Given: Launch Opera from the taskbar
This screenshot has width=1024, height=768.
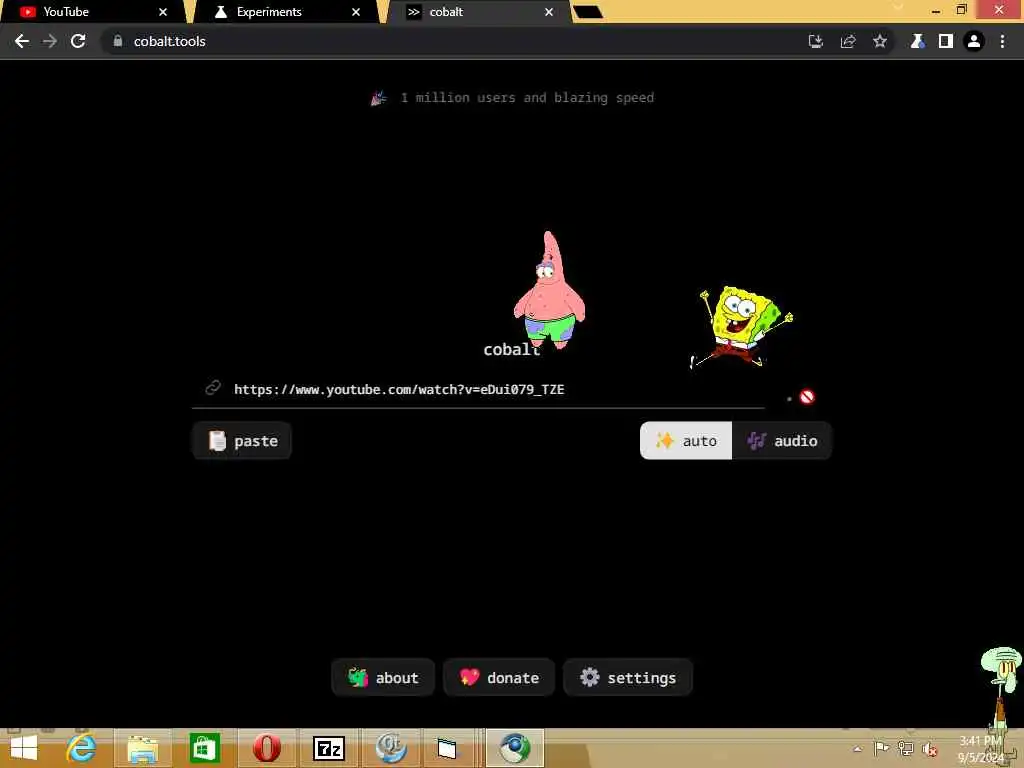Looking at the screenshot, I should point(266,748).
